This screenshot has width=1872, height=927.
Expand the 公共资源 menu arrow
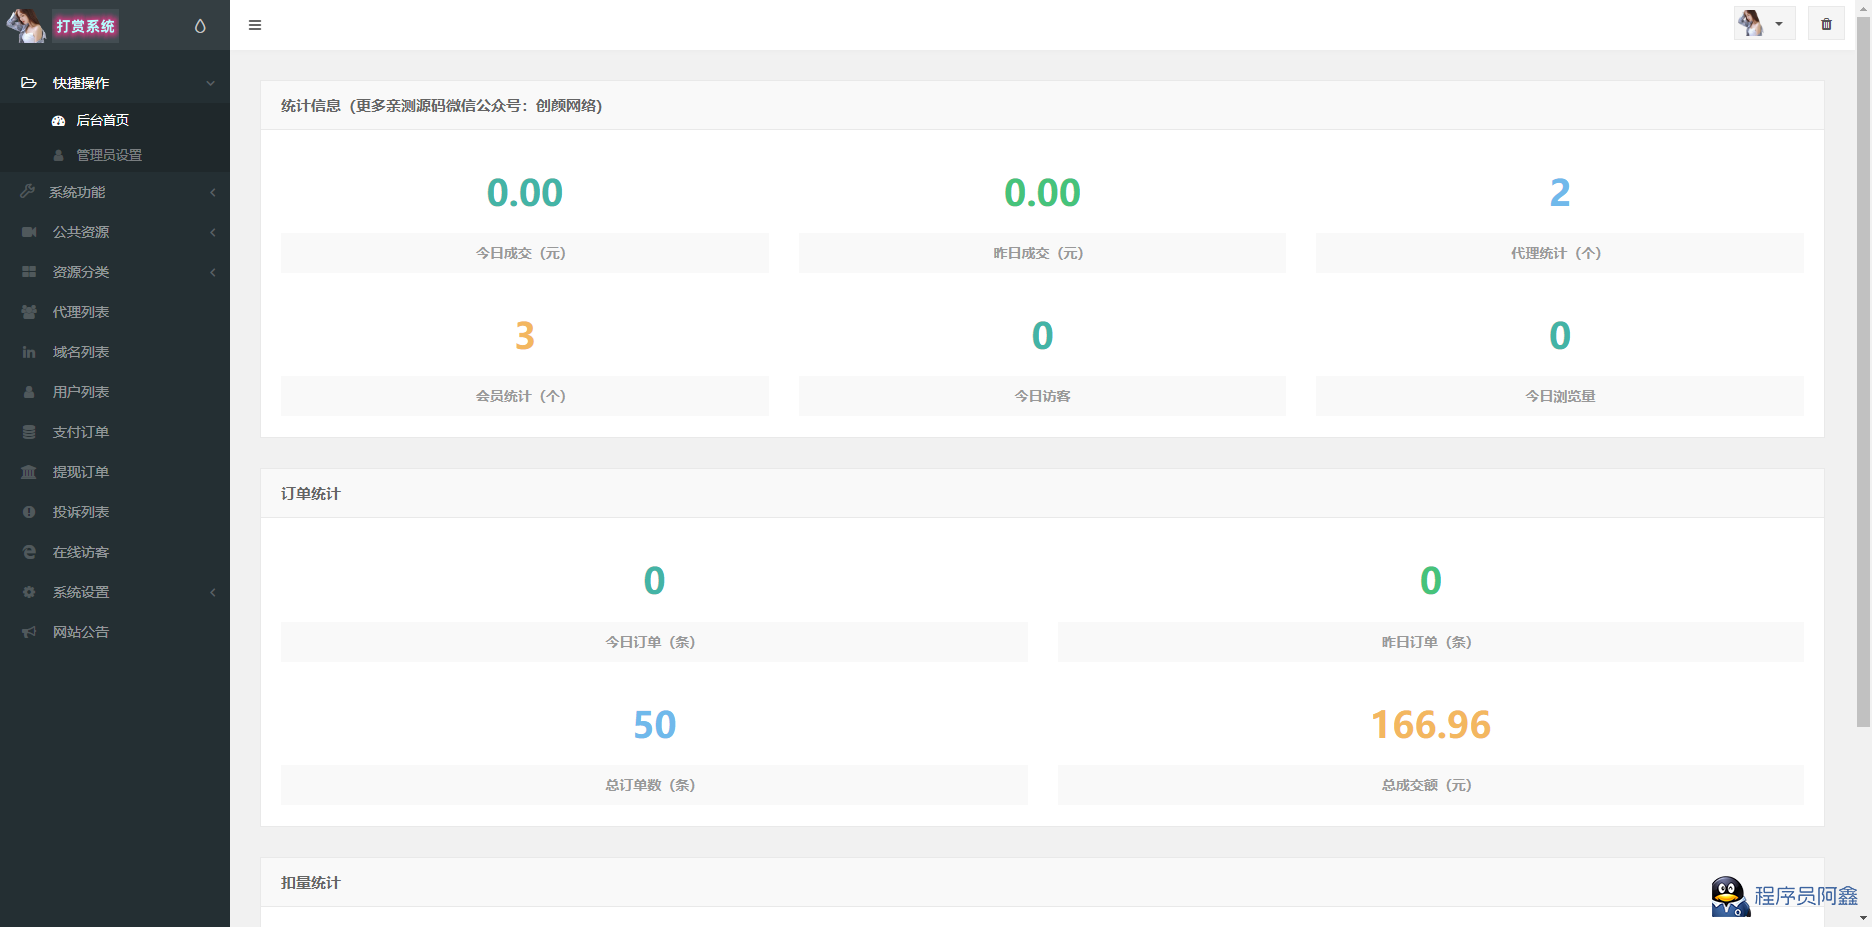click(x=212, y=232)
